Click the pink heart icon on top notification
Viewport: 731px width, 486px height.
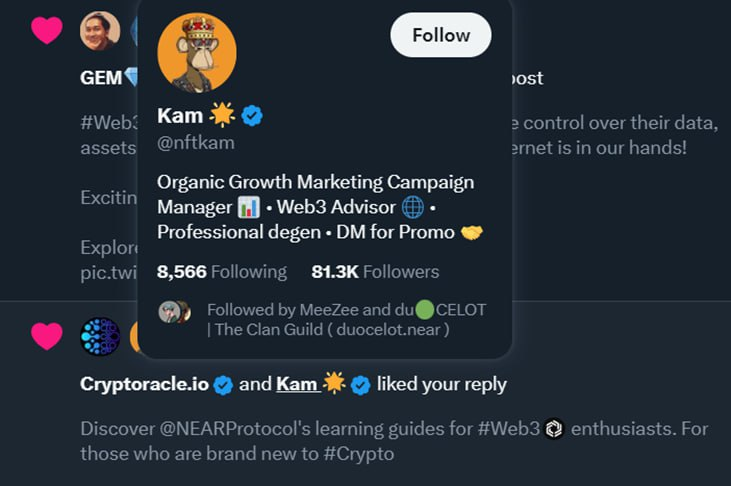coord(47,31)
